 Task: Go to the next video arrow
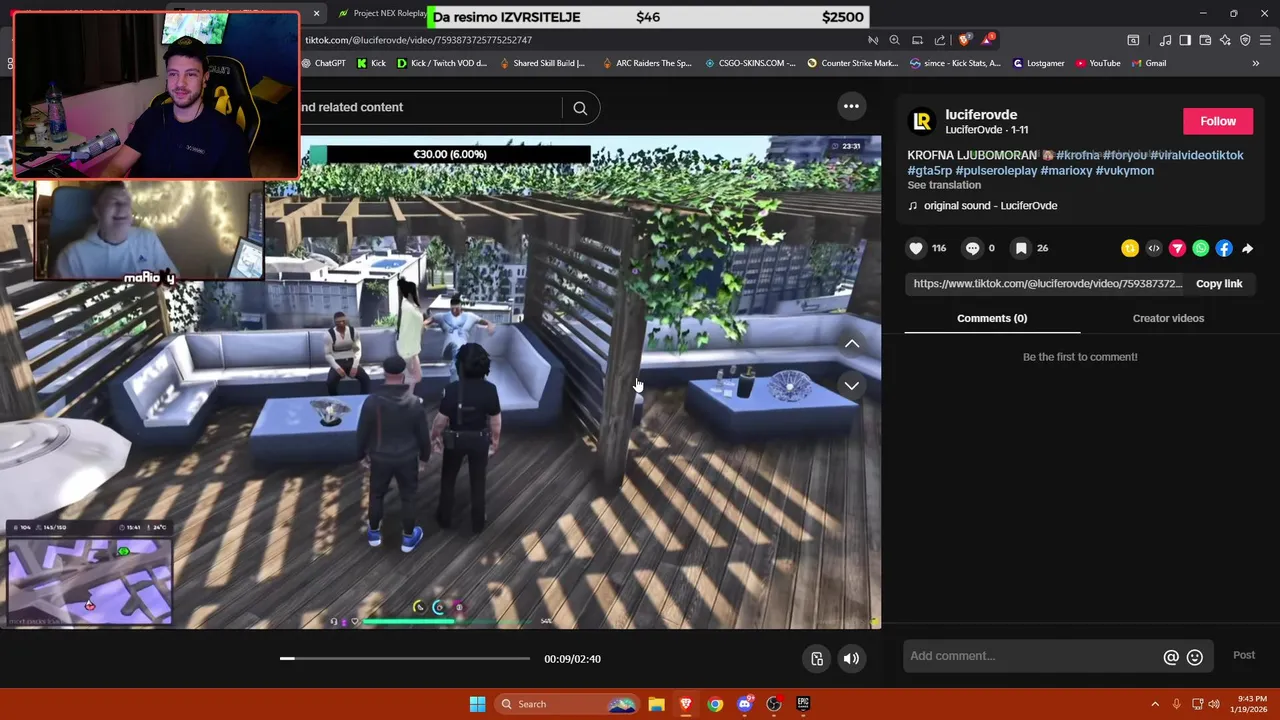click(852, 385)
